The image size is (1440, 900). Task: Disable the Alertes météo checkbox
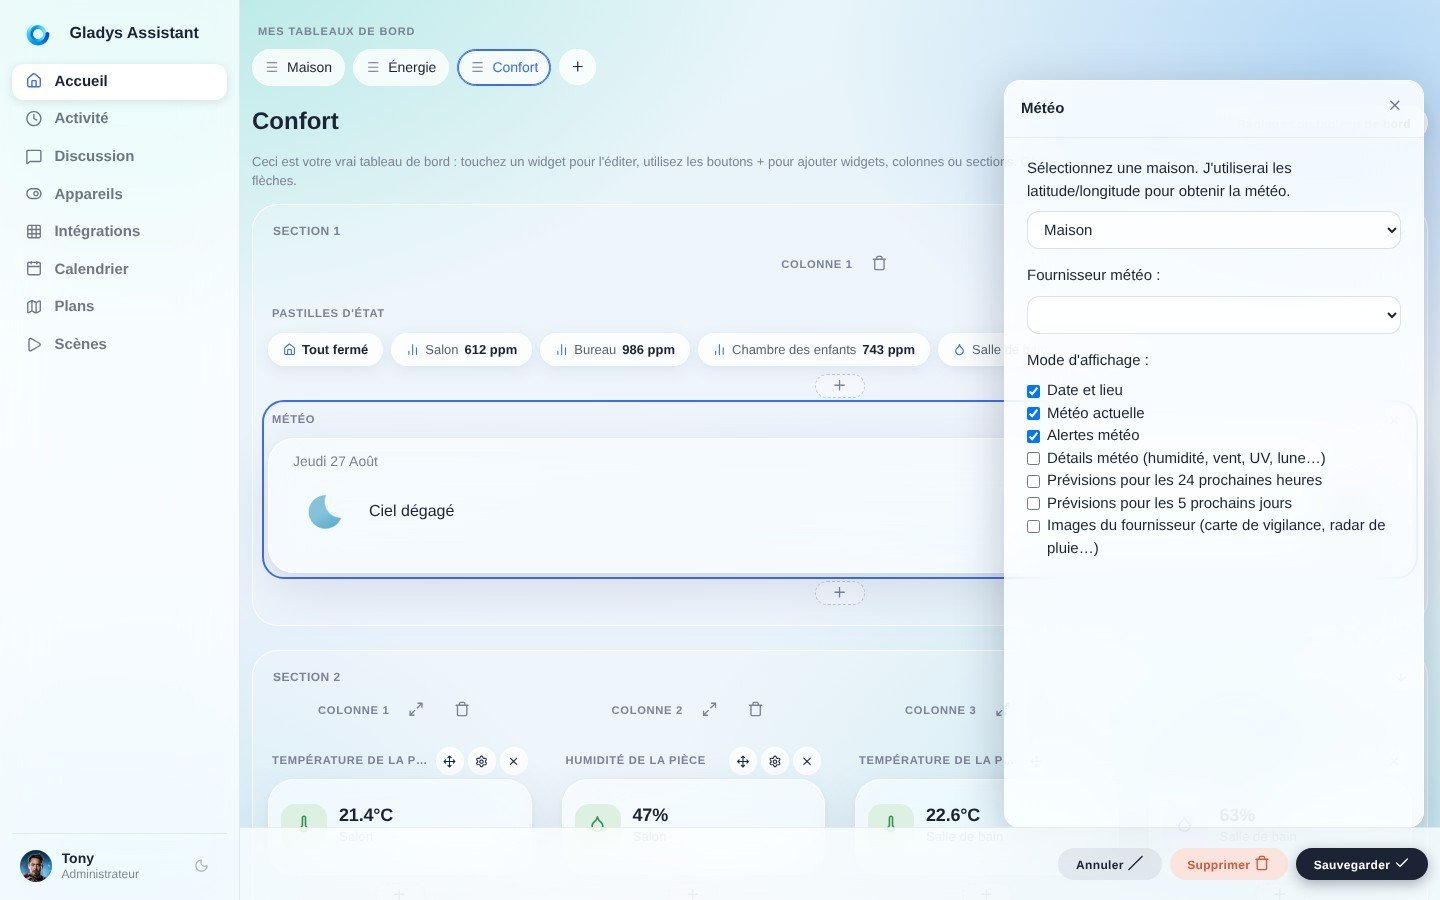coord(1034,436)
